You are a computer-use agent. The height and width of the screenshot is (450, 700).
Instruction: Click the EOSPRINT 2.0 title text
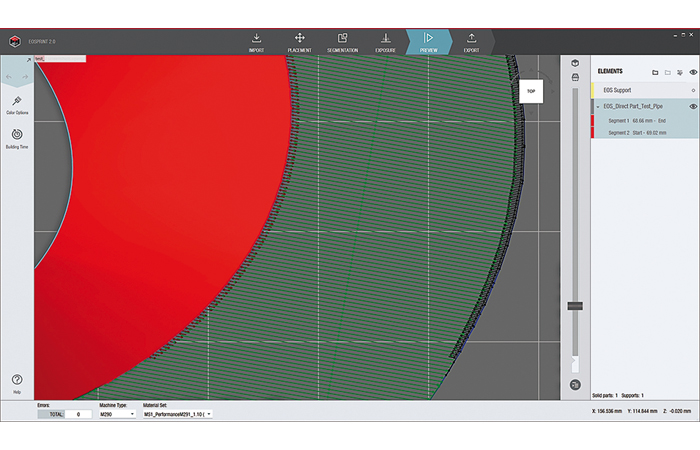coord(42,42)
